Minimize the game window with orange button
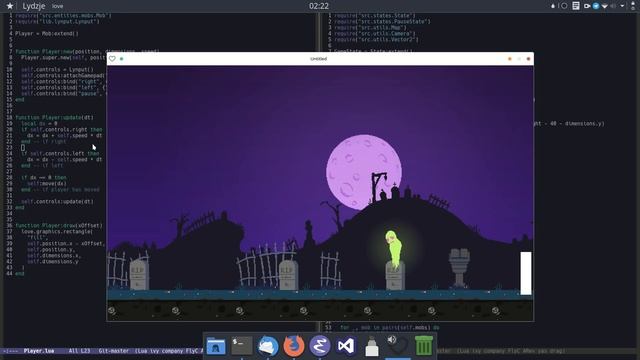The height and width of the screenshot is (360, 640). pyautogui.click(x=509, y=59)
